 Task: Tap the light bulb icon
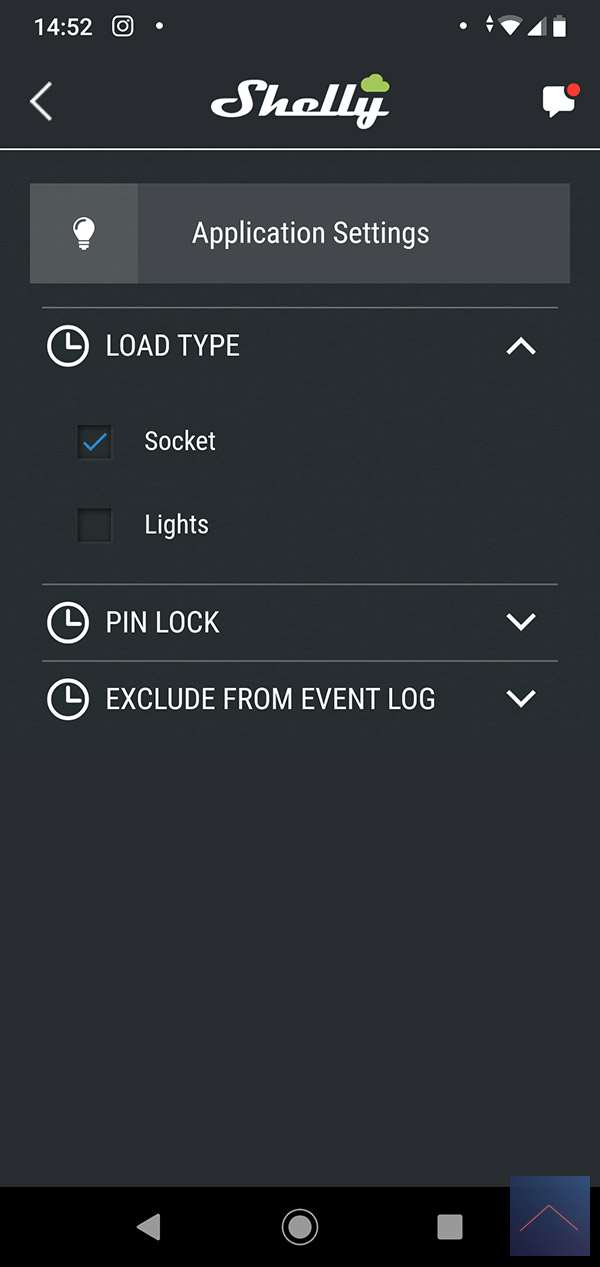tap(84, 233)
